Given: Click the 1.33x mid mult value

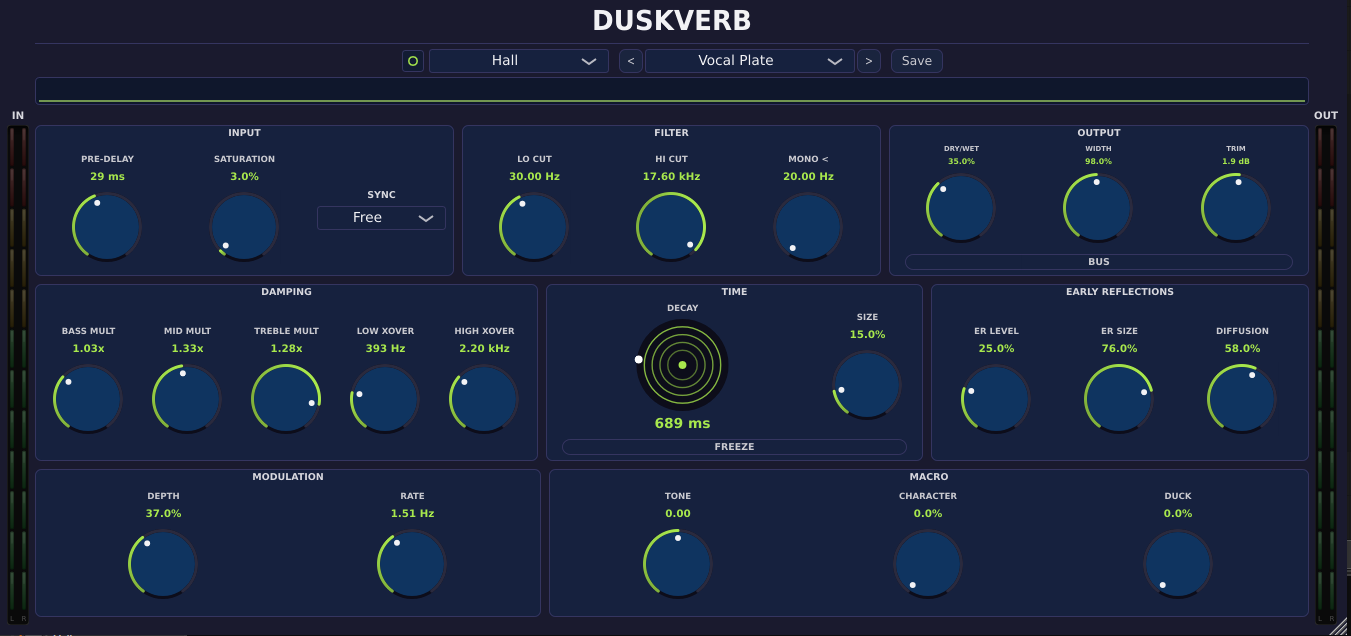Looking at the screenshot, I should [x=187, y=348].
